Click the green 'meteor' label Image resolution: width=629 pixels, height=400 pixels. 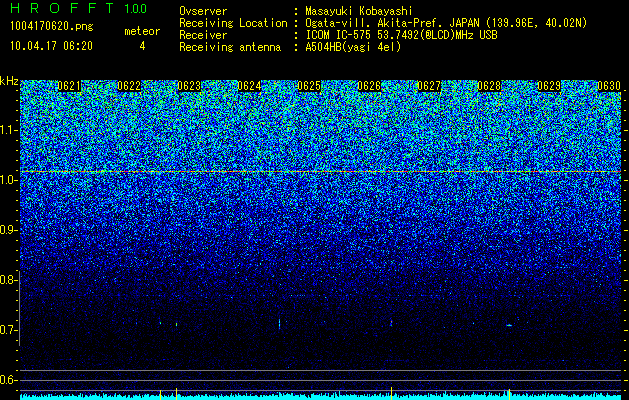coord(142,31)
